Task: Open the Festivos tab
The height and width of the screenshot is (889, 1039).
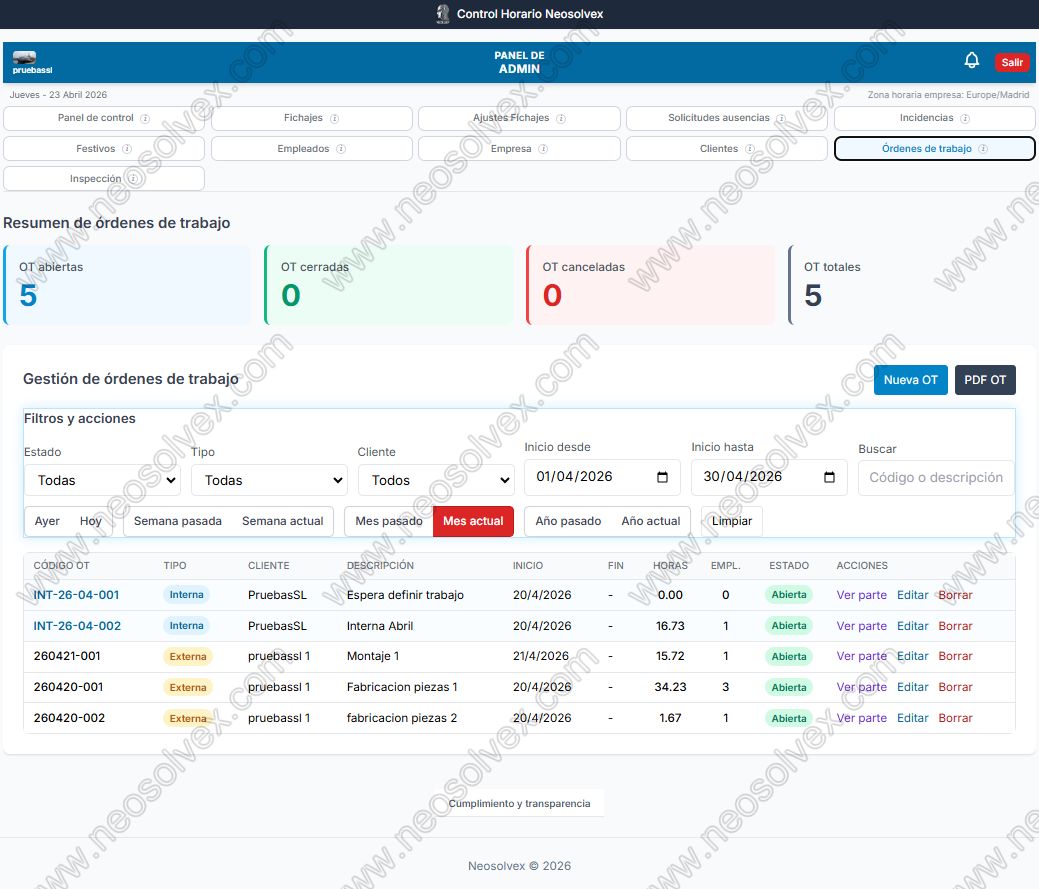Action: 104,148
